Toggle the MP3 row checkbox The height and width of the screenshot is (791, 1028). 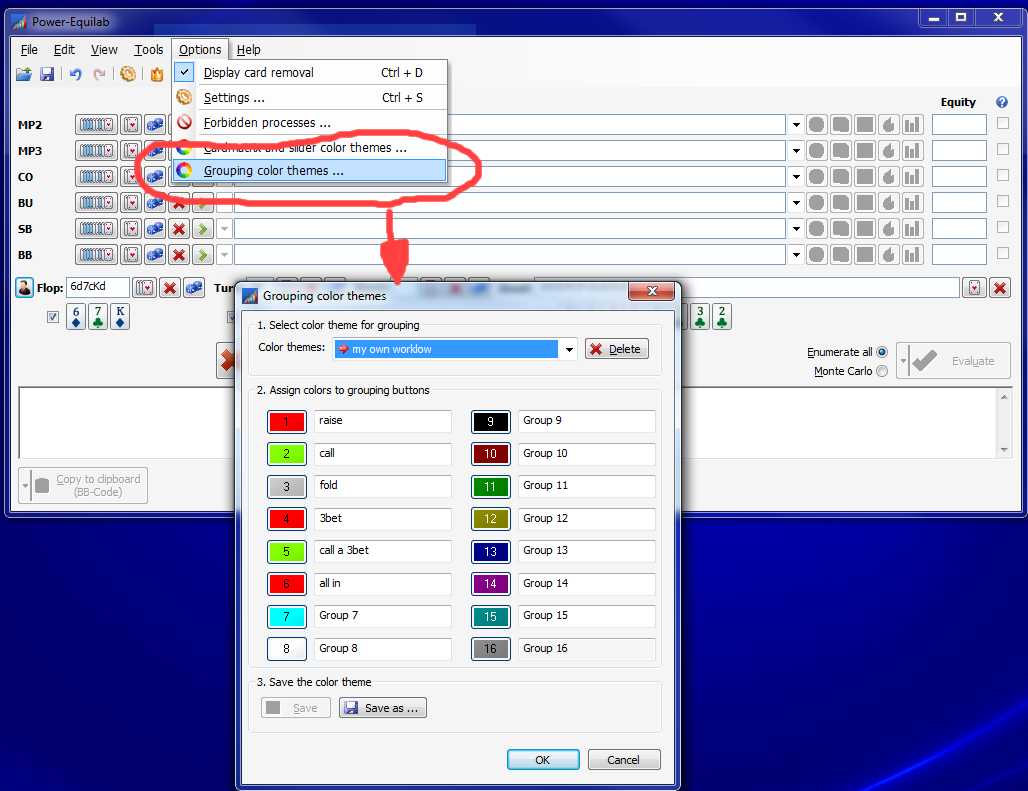point(1003,149)
